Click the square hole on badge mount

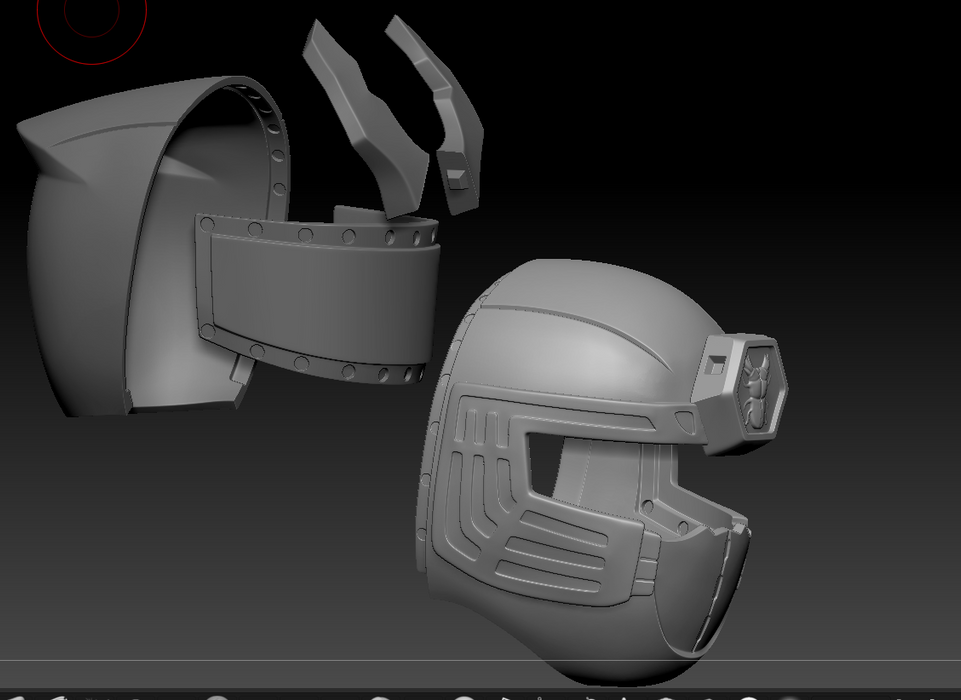pyautogui.click(x=714, y=365)
